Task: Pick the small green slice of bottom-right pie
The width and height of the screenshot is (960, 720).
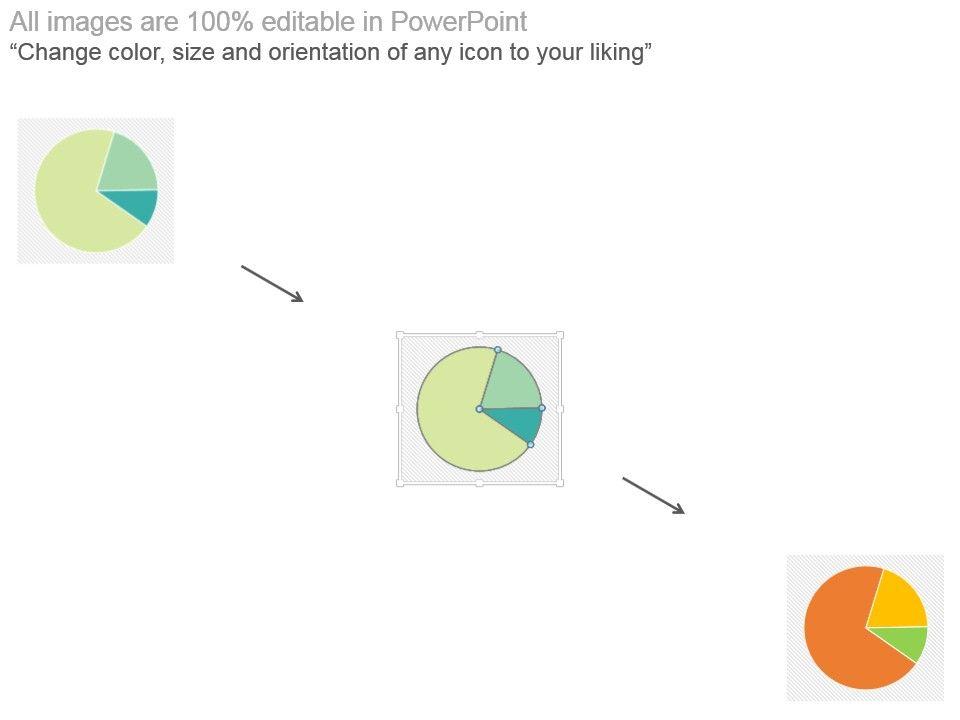Action: click(x=911, y=642)
